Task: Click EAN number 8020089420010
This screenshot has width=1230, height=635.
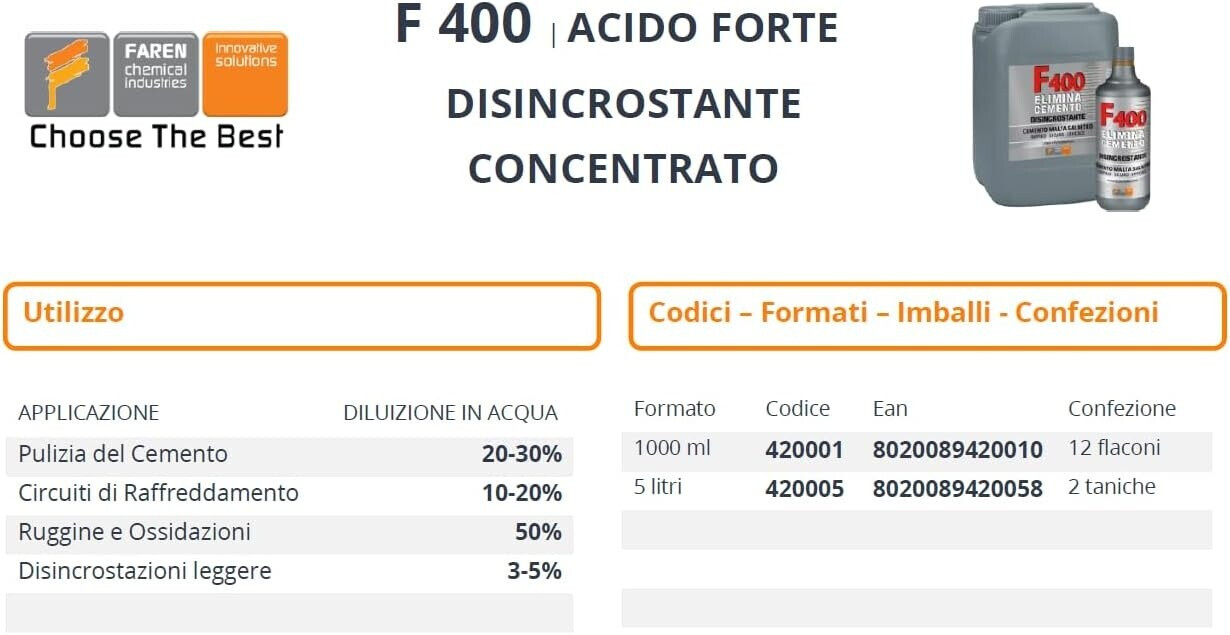Action: click(x=957, y=450)
